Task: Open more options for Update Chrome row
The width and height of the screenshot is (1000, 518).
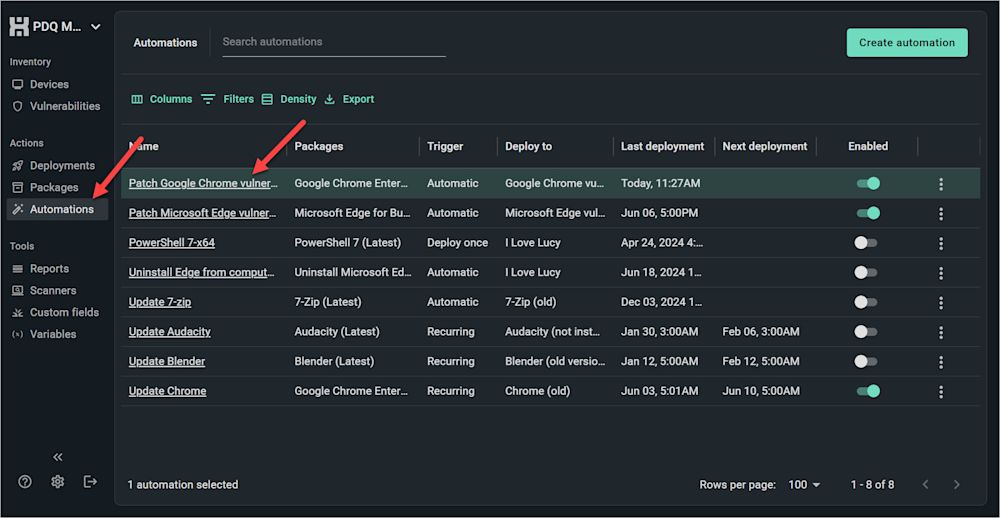Action: [x=941, y=392]
